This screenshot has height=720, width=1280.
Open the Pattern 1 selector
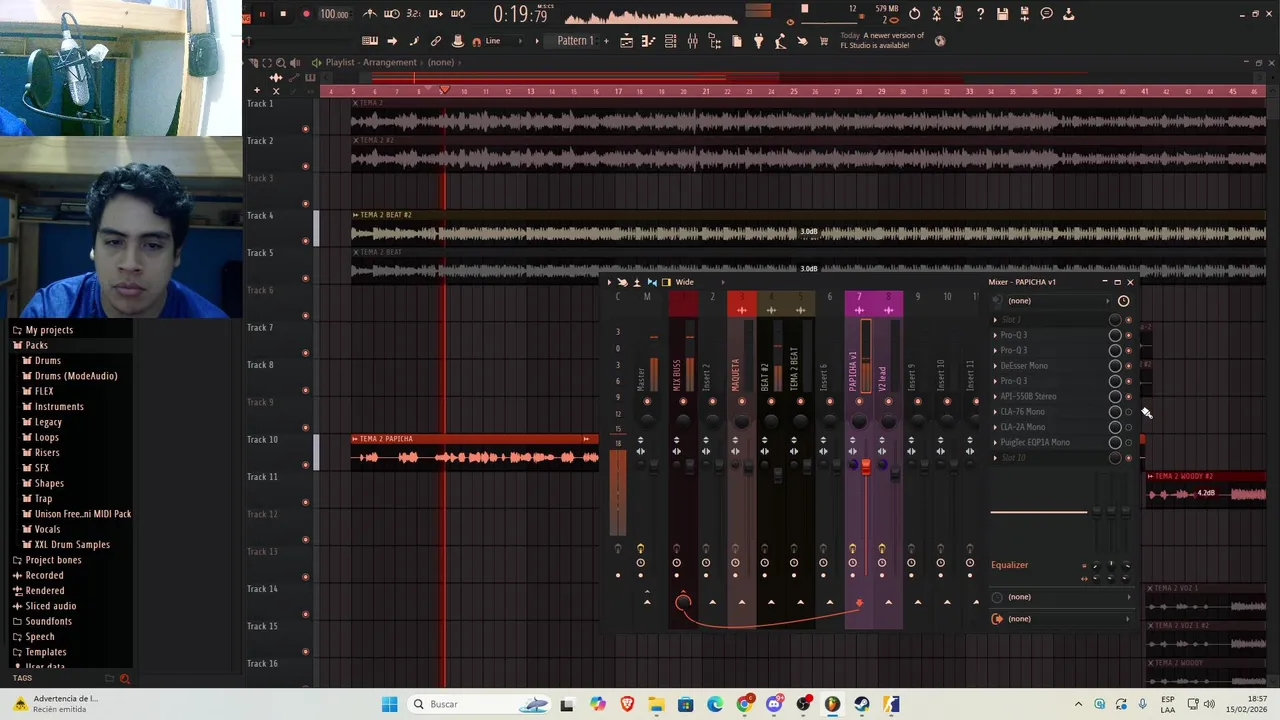tap(575, 41)
